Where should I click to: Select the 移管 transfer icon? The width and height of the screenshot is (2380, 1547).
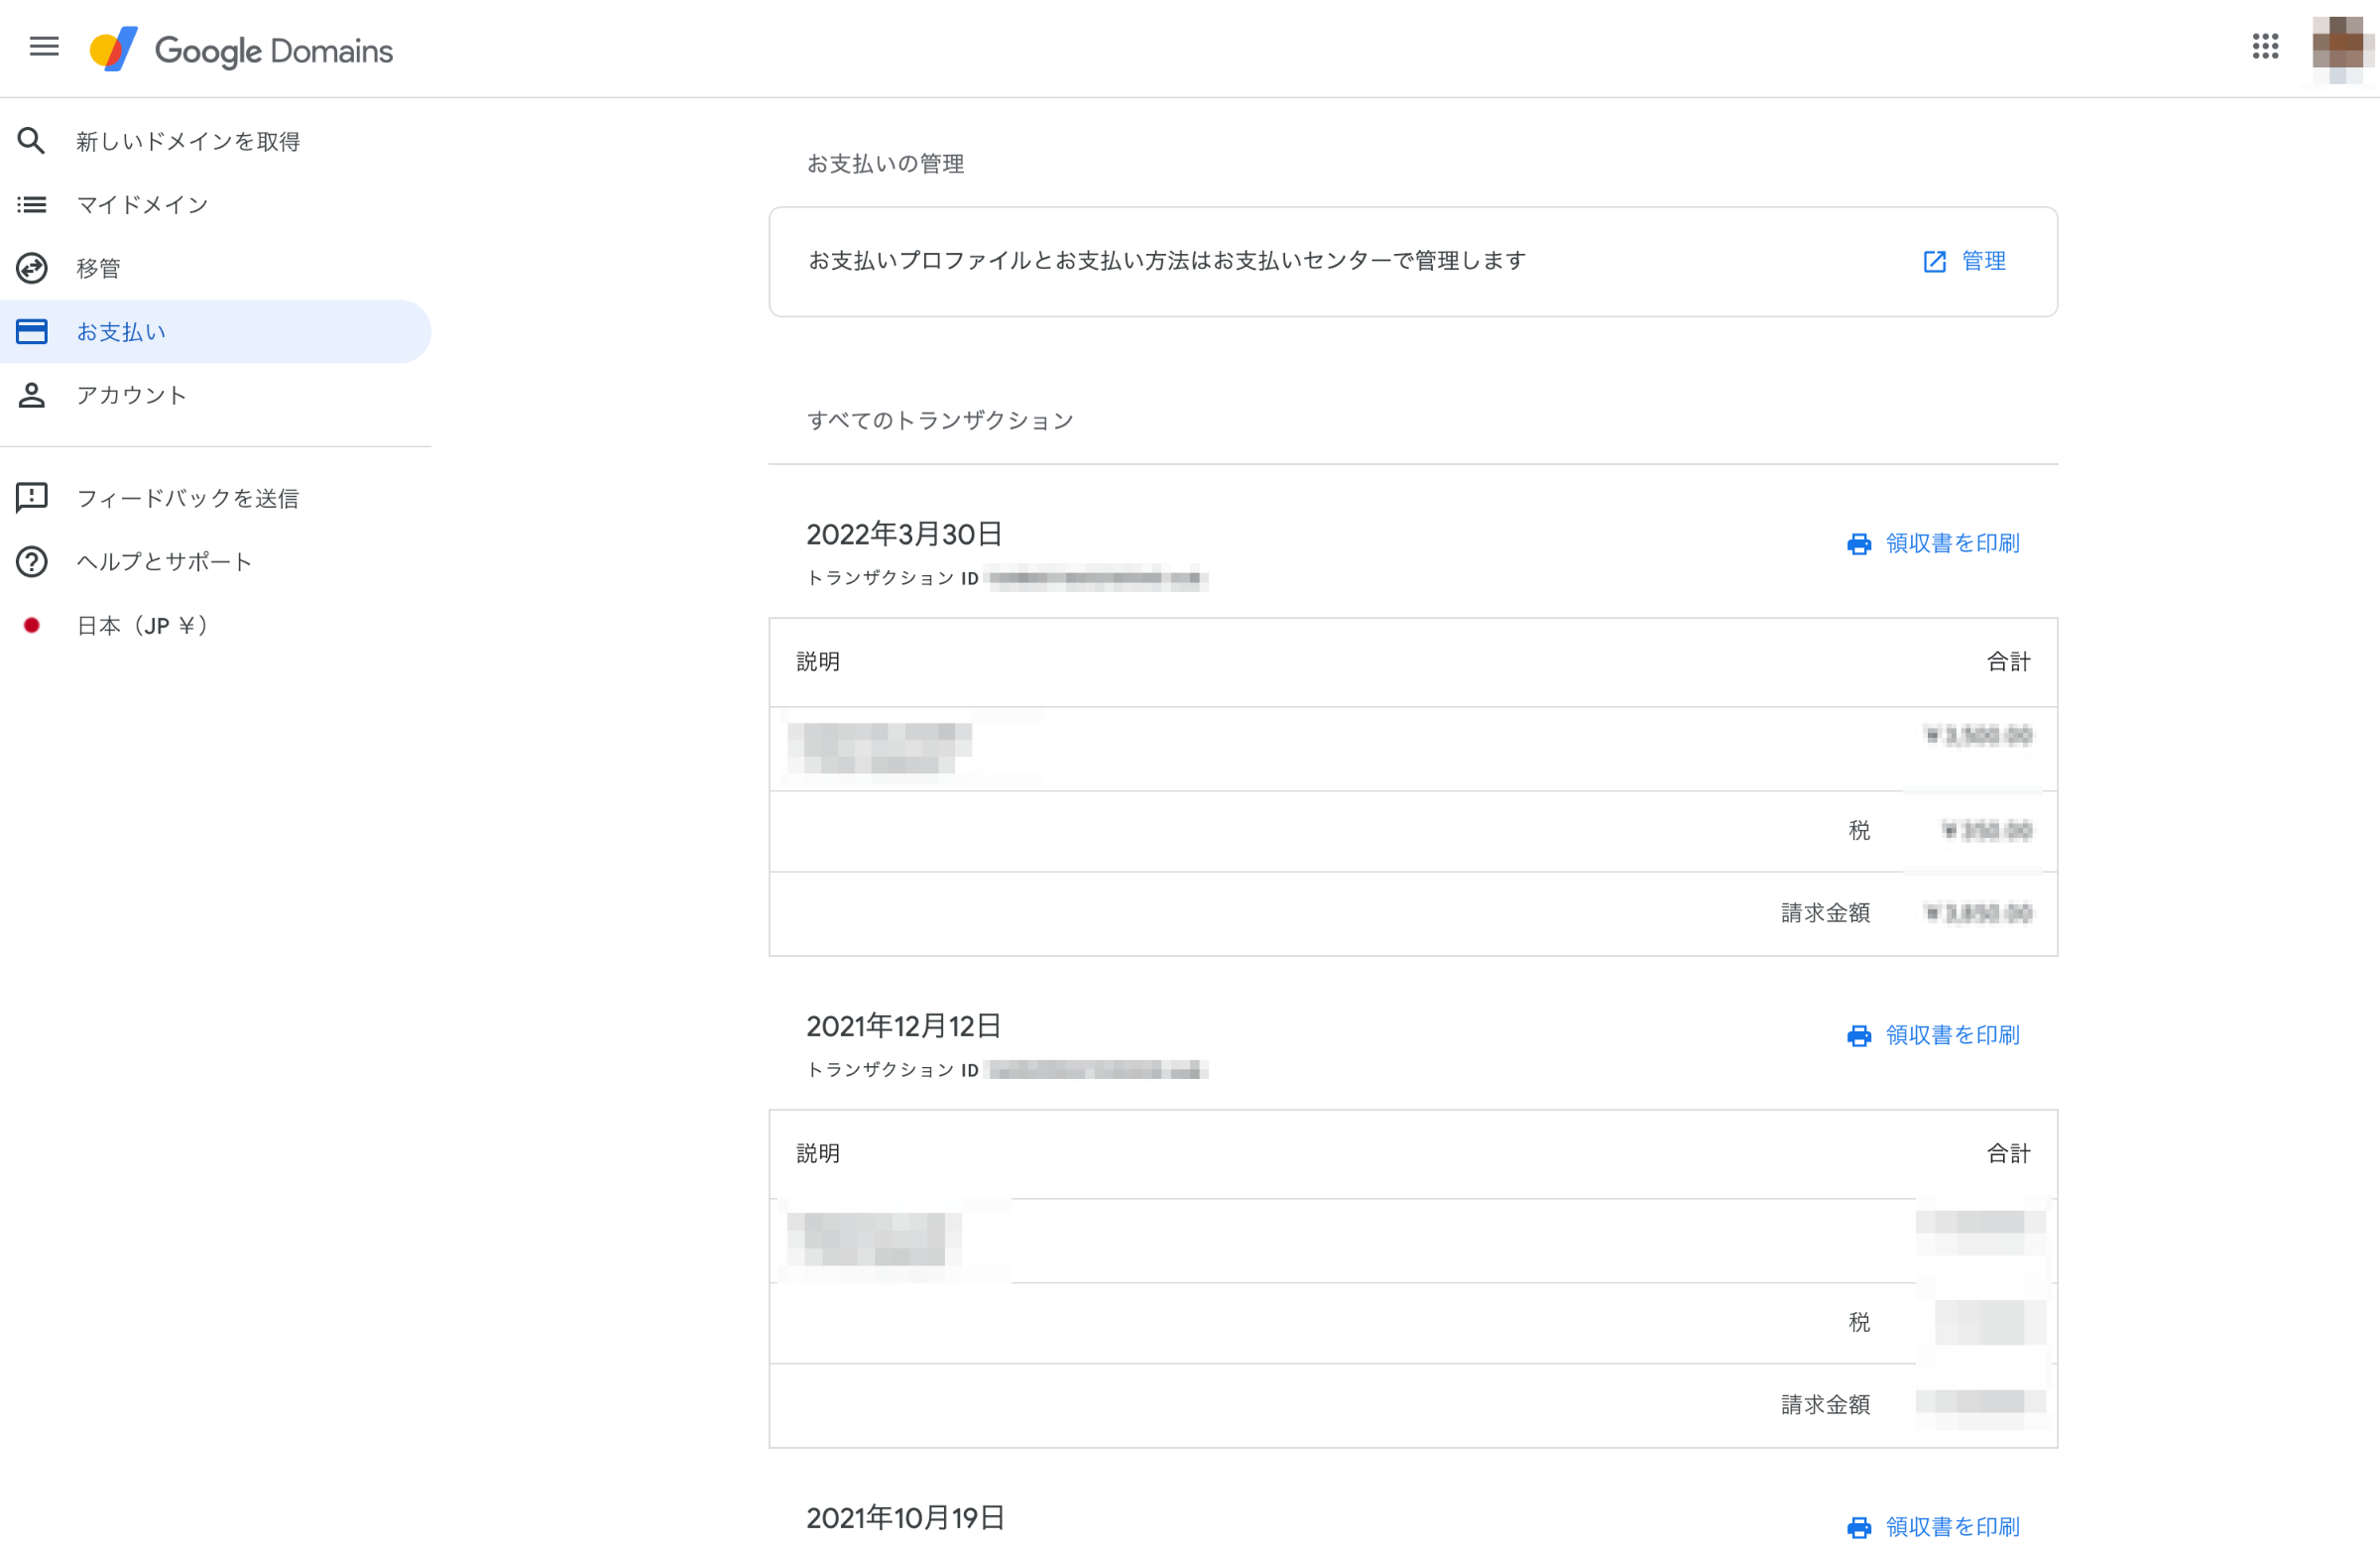[31, 268]
